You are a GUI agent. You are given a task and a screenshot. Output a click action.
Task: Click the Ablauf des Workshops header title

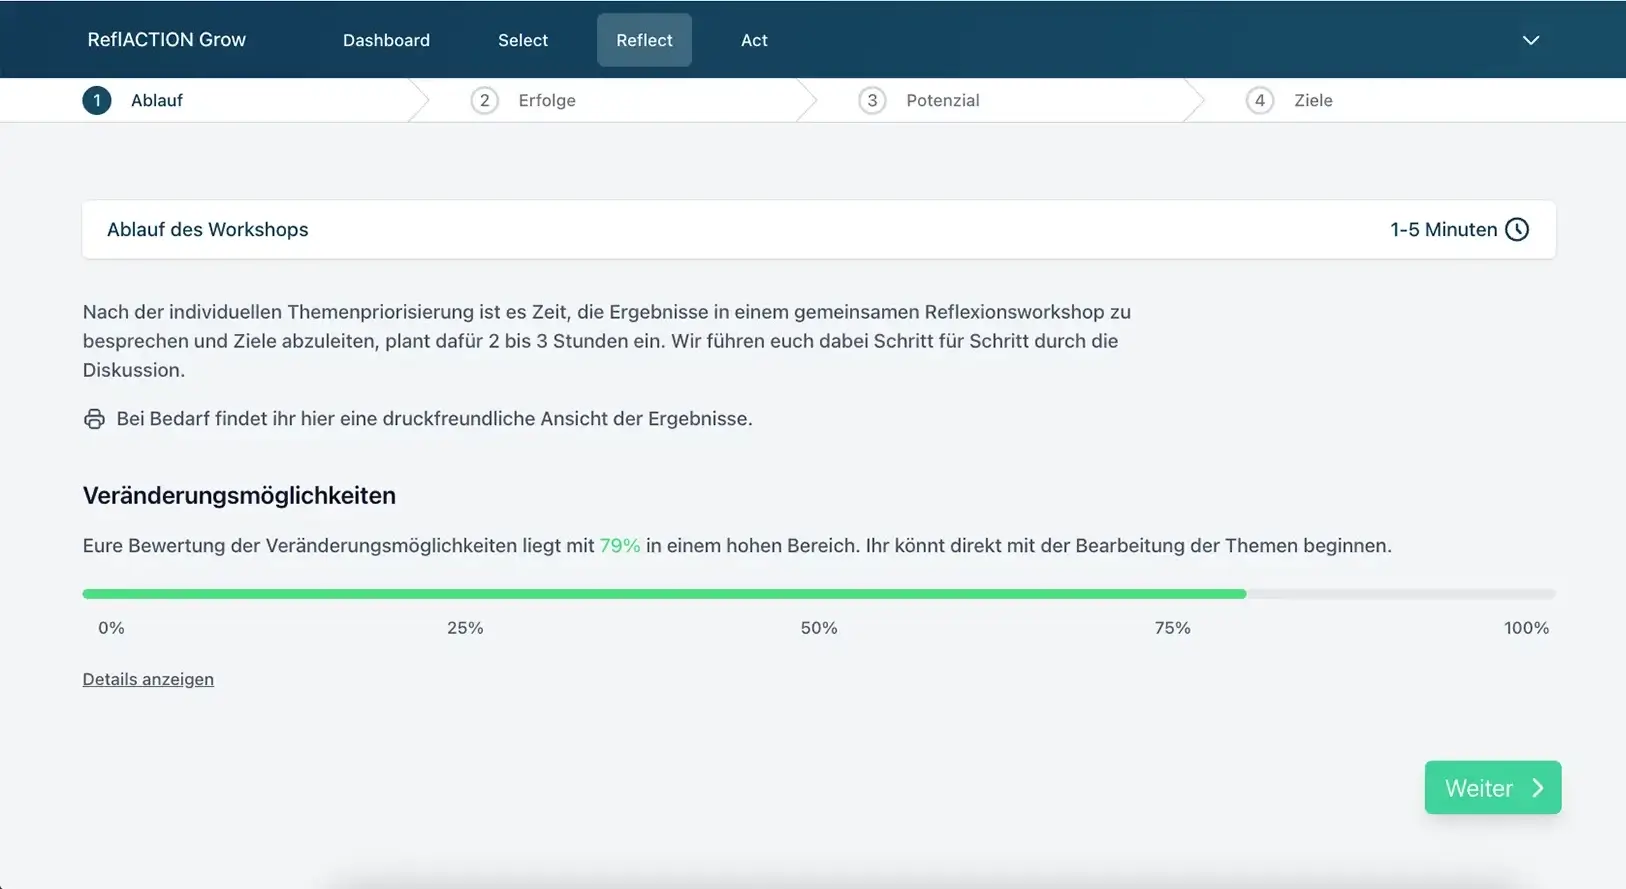click(207, 230)
